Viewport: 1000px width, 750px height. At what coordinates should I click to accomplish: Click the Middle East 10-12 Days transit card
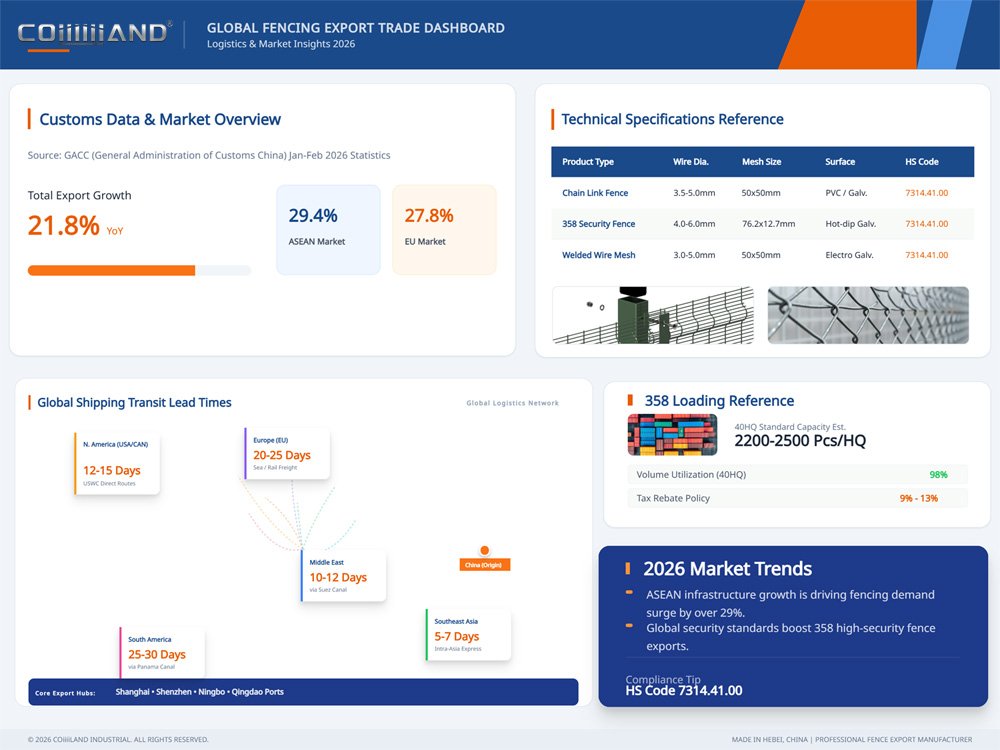point(344,576)
